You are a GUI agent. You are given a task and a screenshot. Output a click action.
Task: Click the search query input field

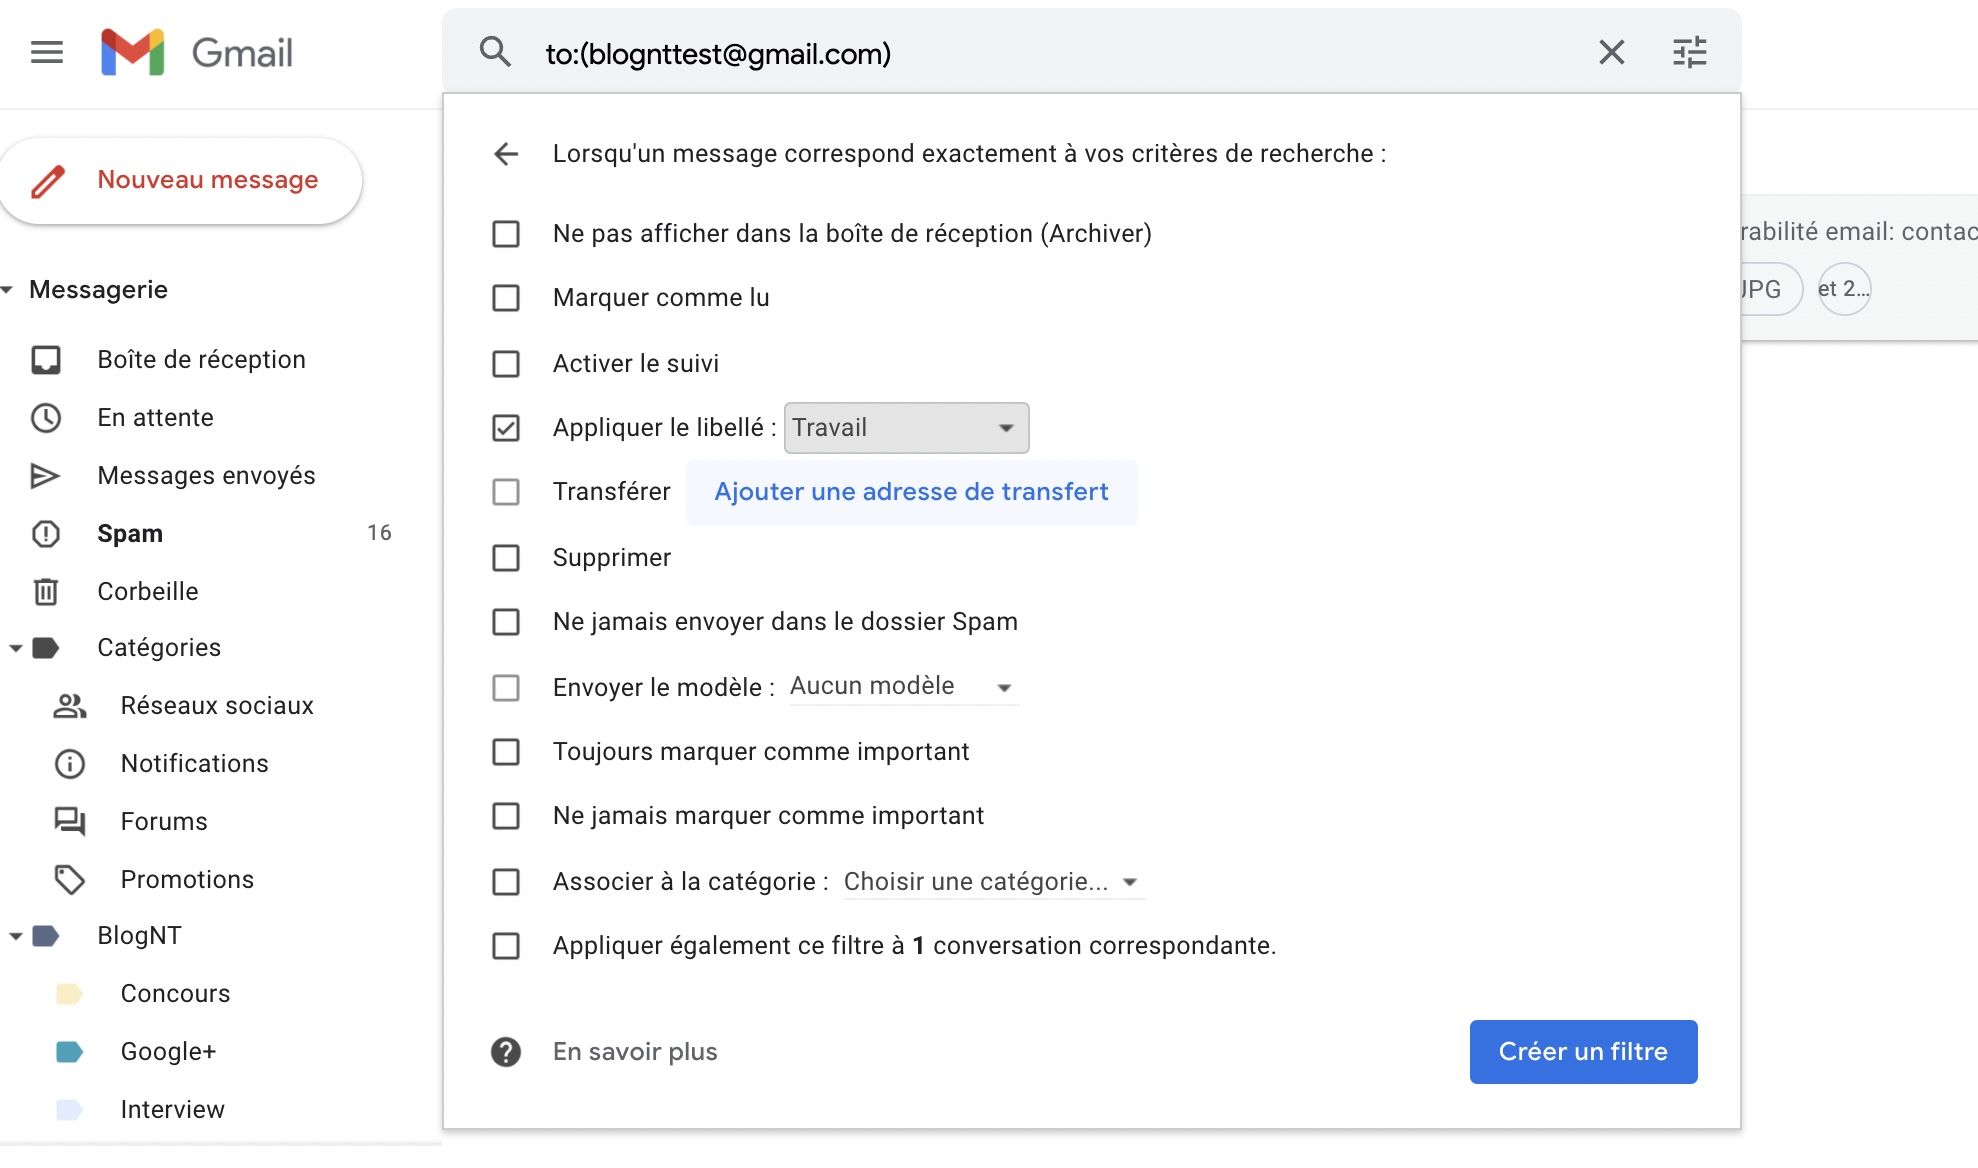pos(1050,53)
